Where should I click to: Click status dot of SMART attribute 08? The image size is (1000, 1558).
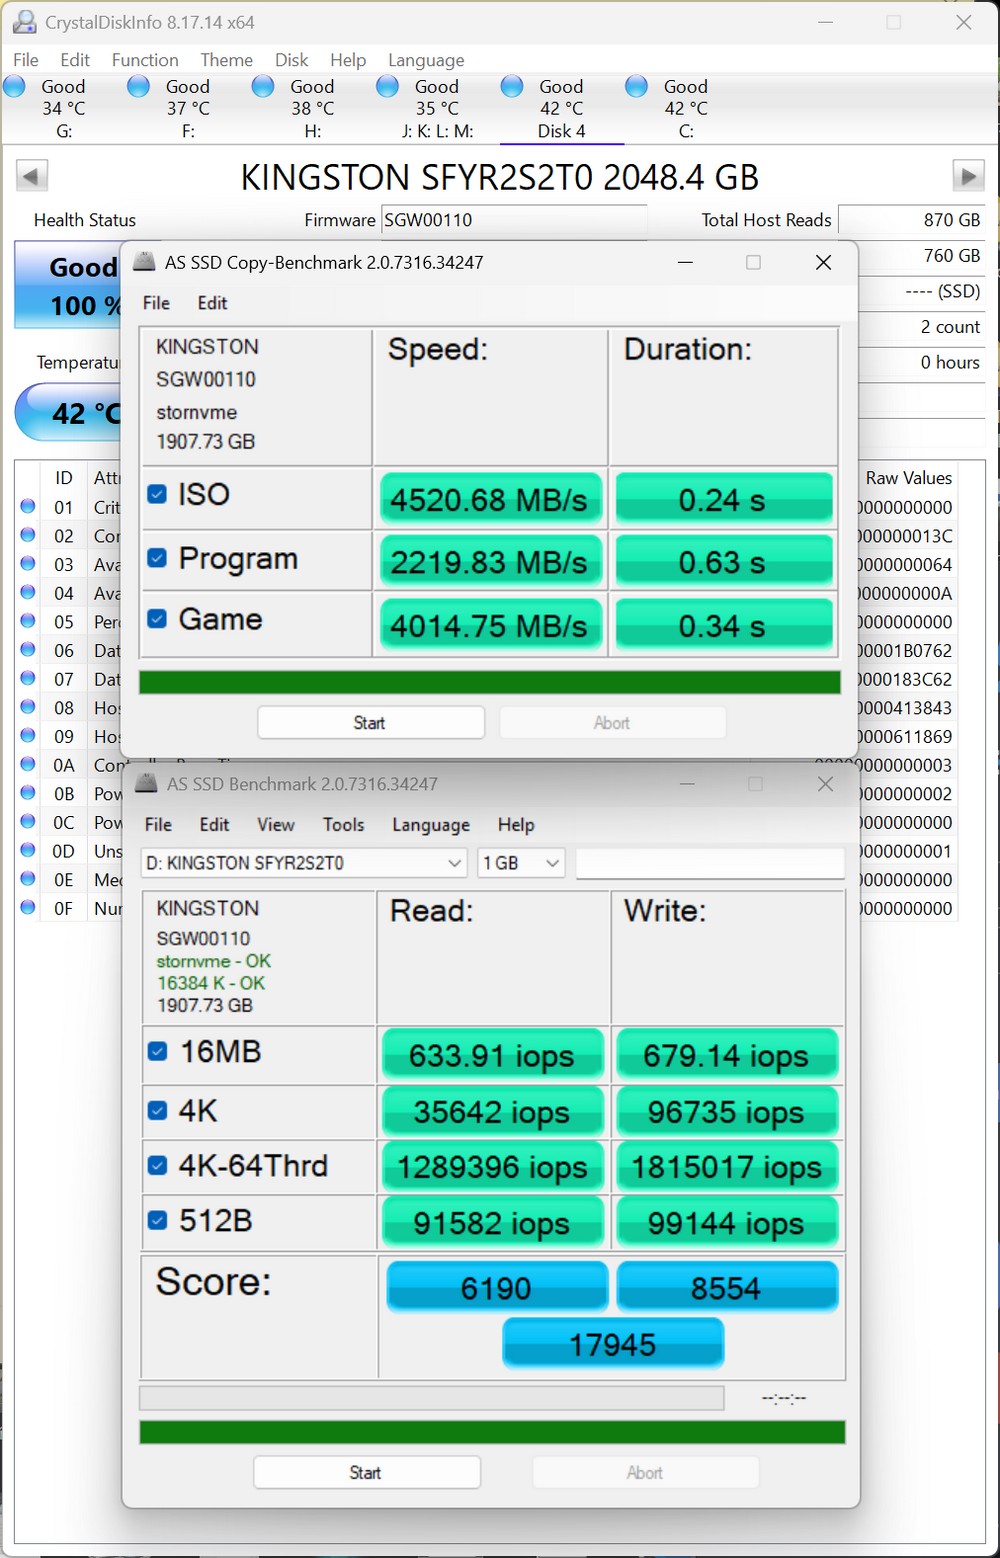tap(28, 707)
